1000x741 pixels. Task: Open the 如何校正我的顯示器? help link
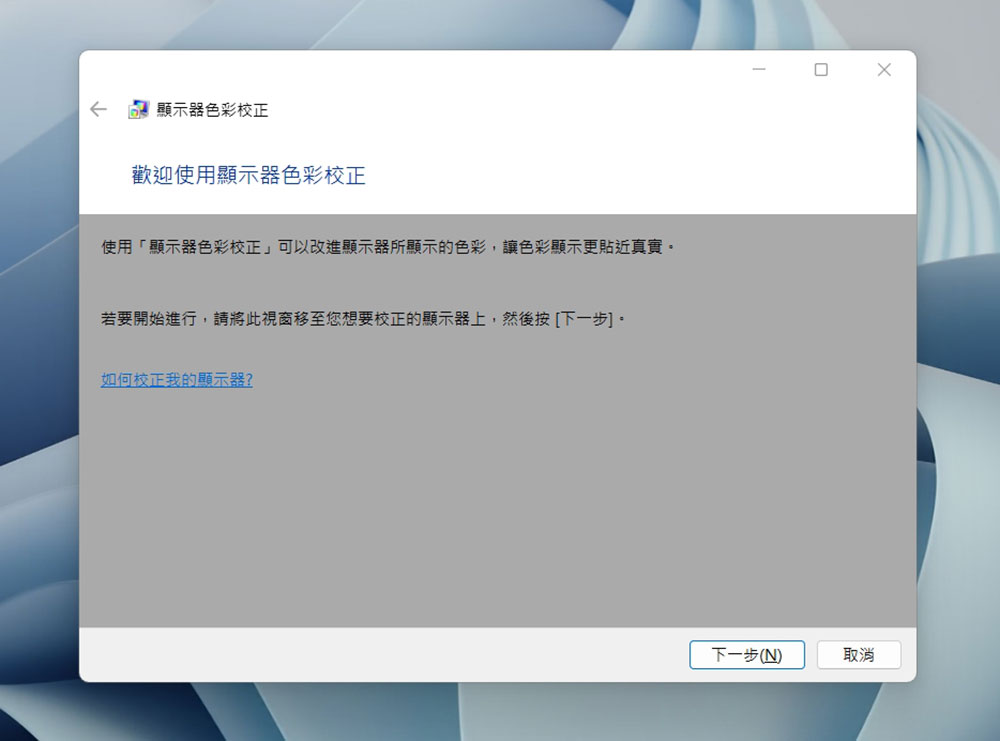(x=177, y=380)
